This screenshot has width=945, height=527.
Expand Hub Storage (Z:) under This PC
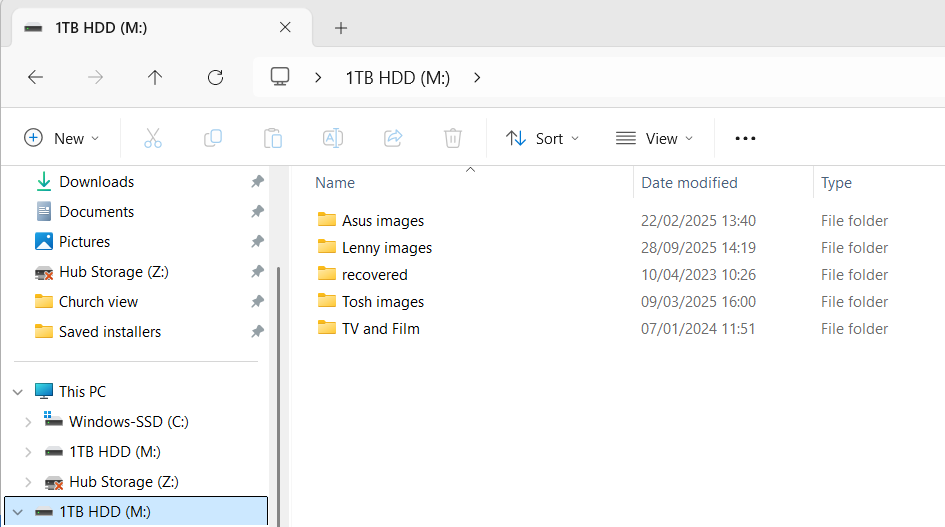coord(28,482)
